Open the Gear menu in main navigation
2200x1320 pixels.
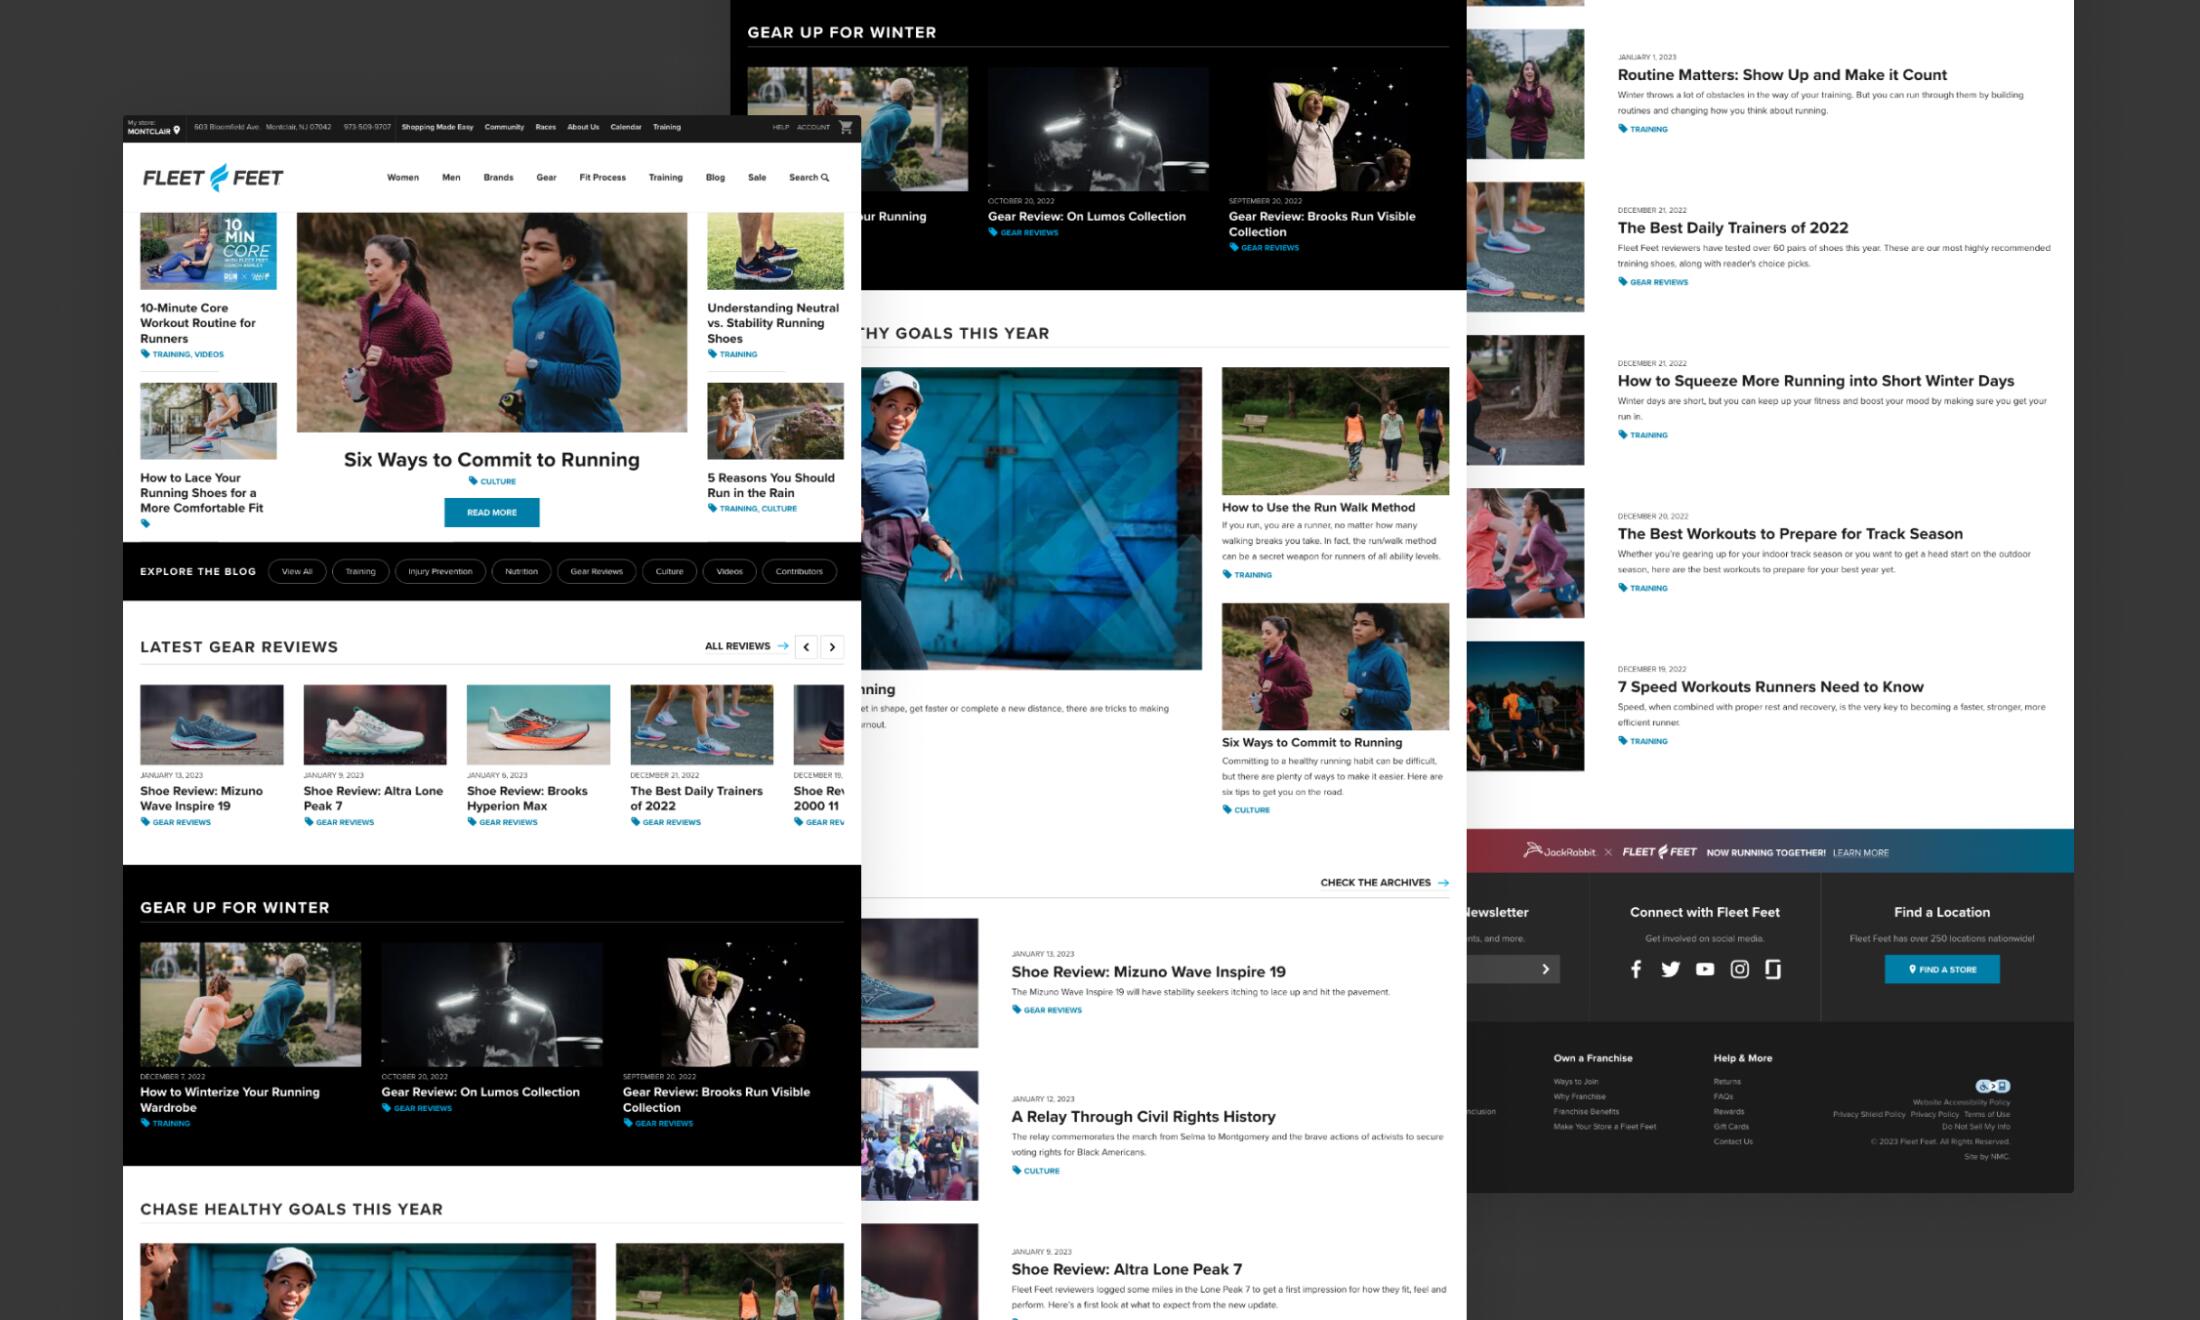pos(546,178)
